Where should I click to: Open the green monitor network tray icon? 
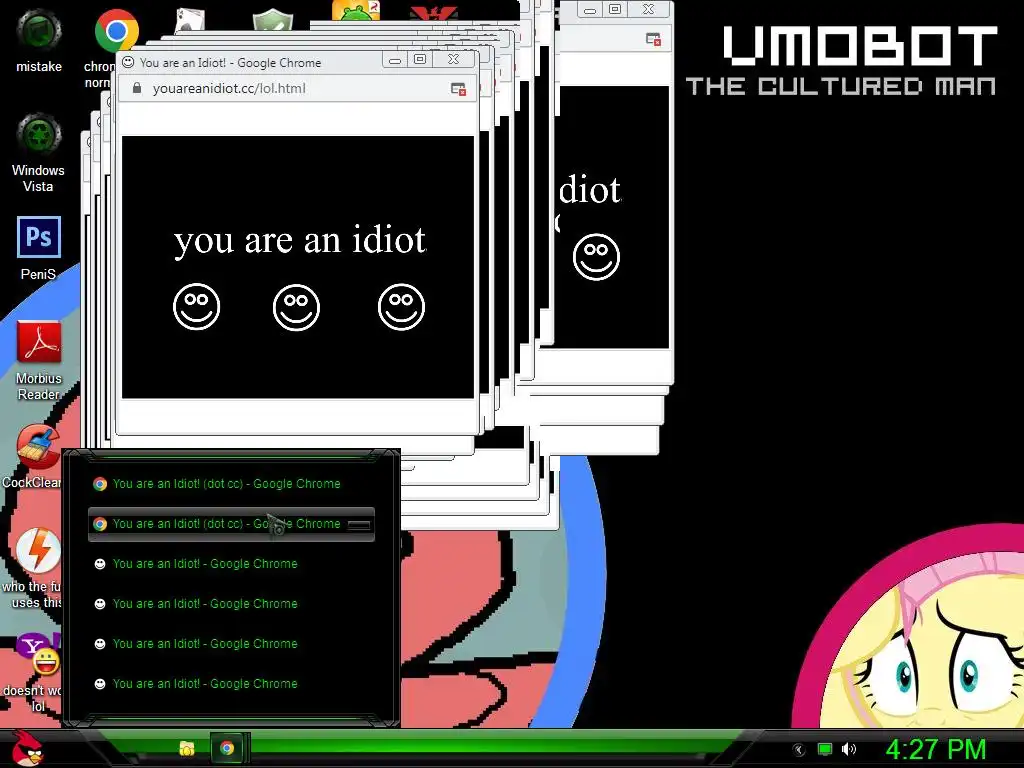tap(825, 749)
